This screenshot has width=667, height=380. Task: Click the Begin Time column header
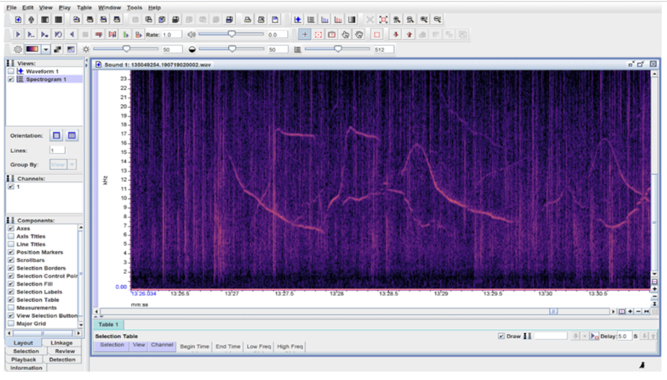pyautogui.click(x=194, y=346)
